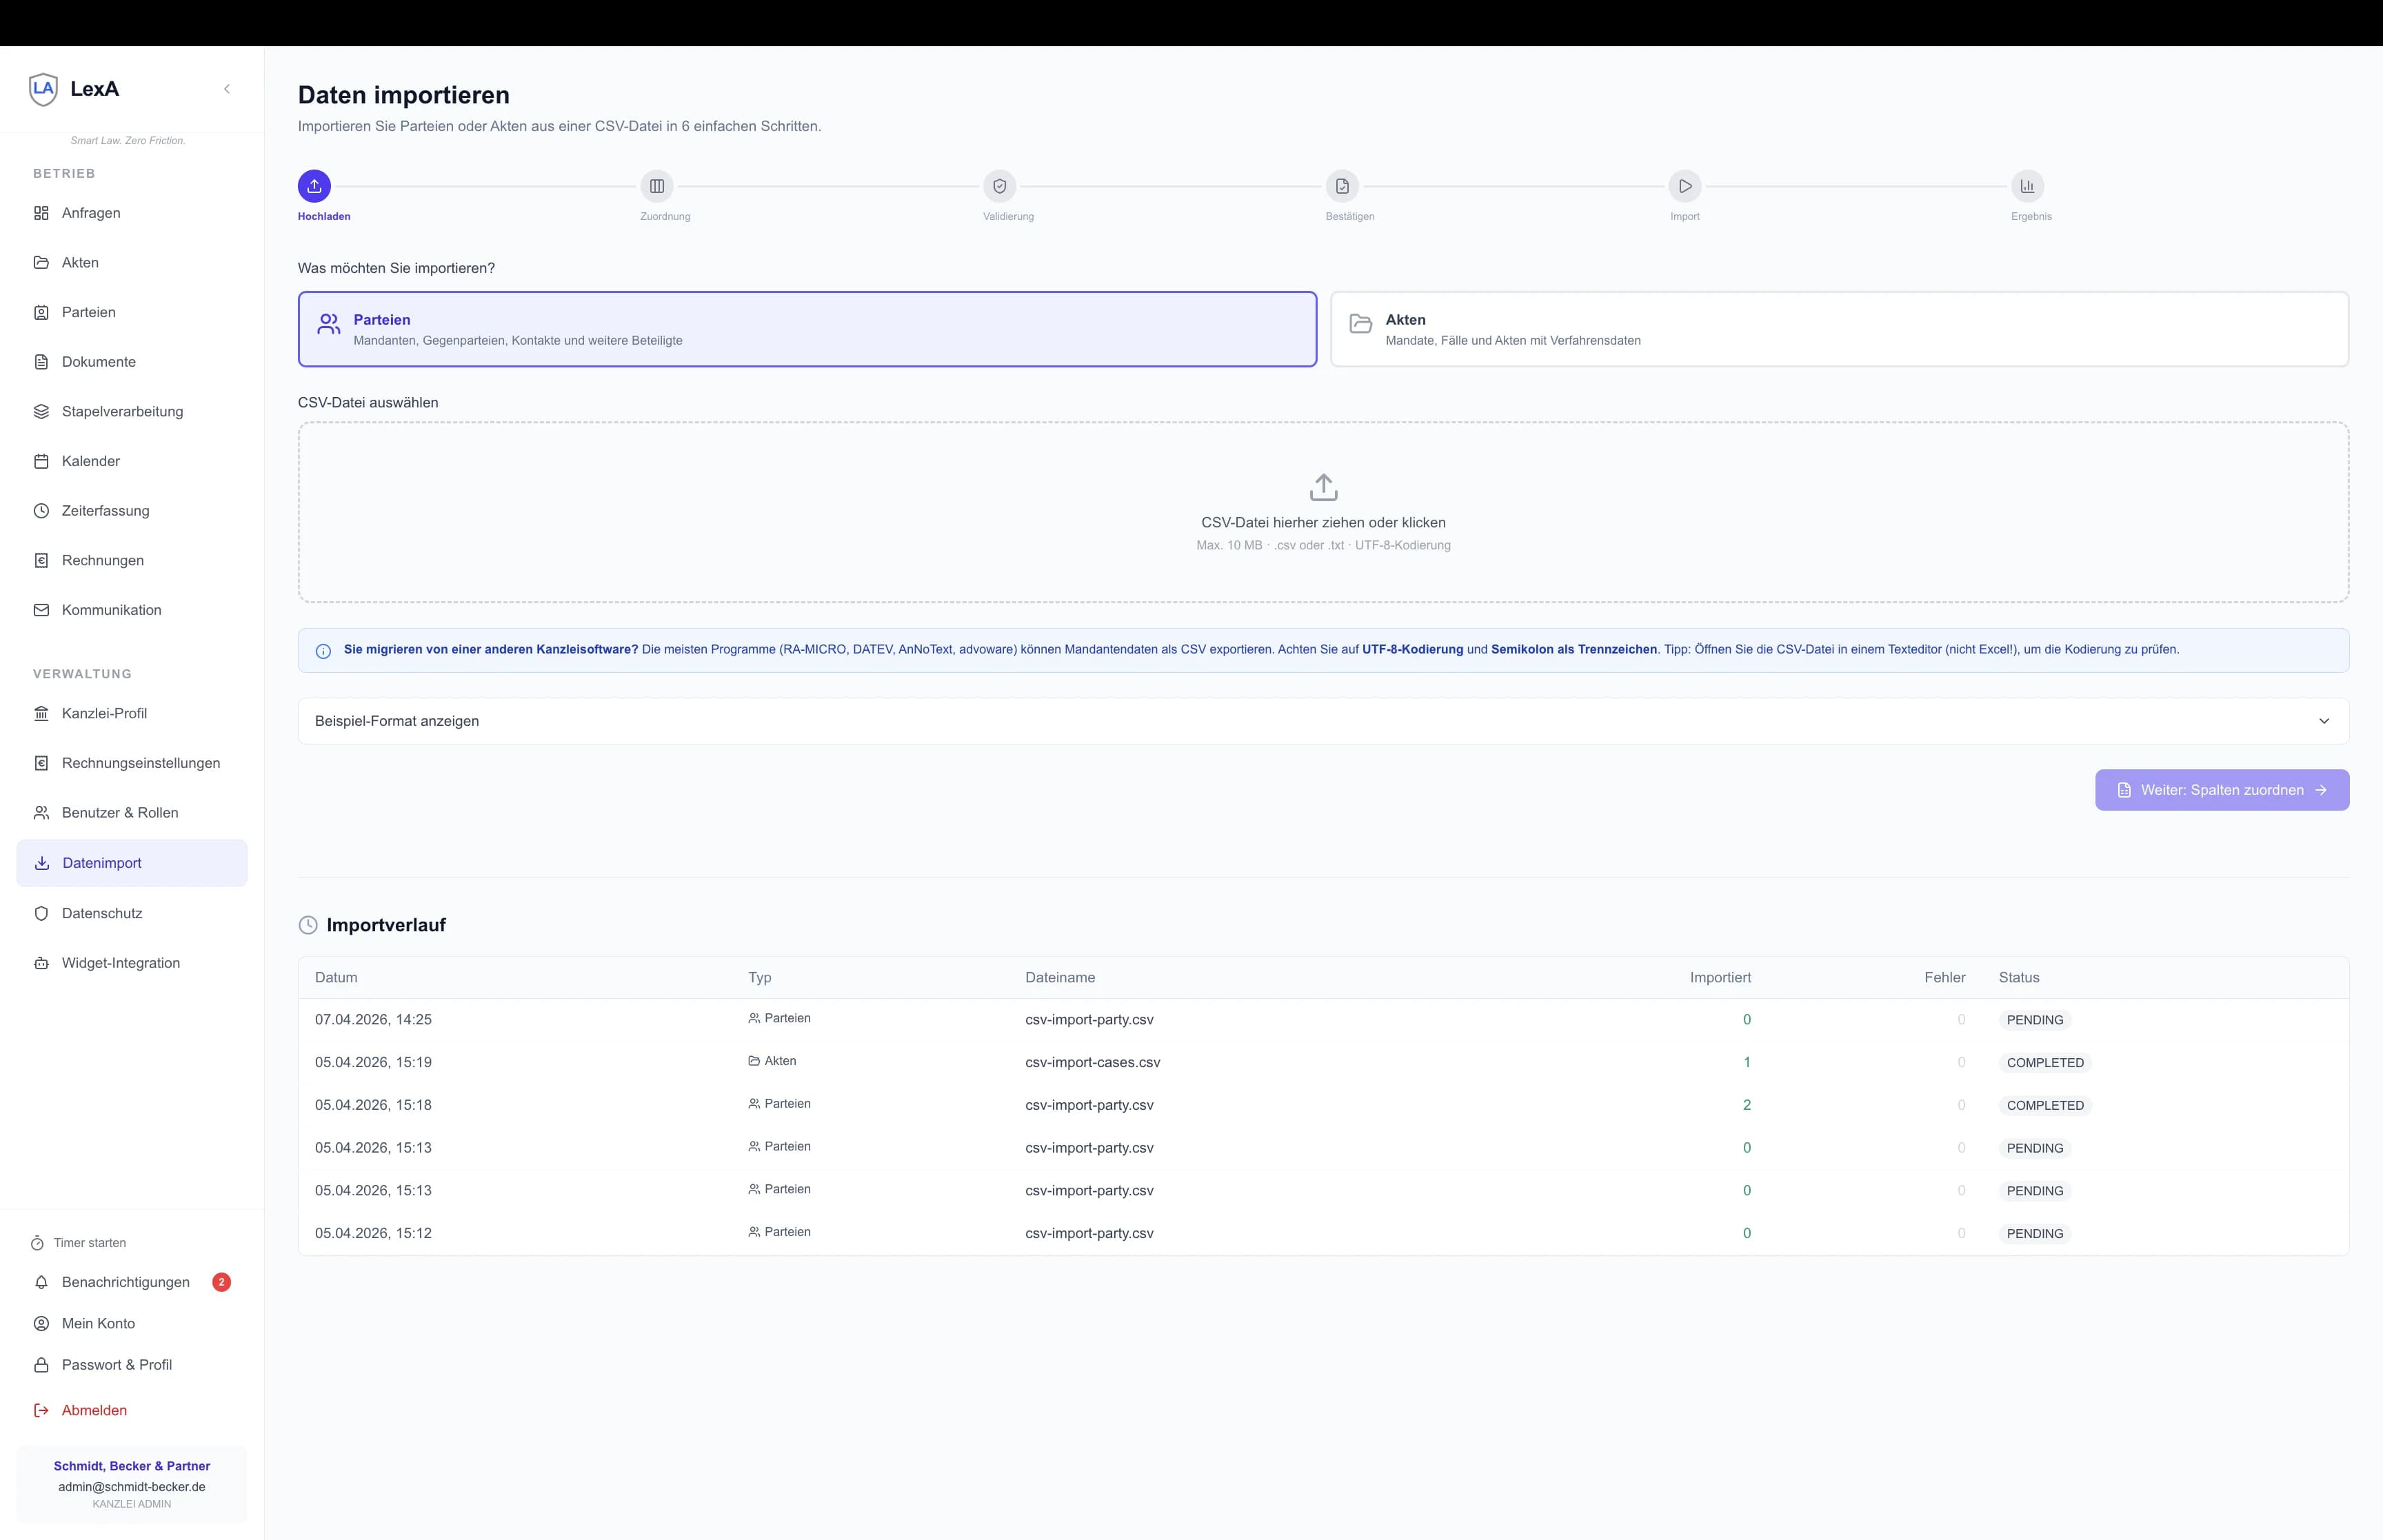
Task: Click the Import play step icon
Action: (x=1685, y=186)
